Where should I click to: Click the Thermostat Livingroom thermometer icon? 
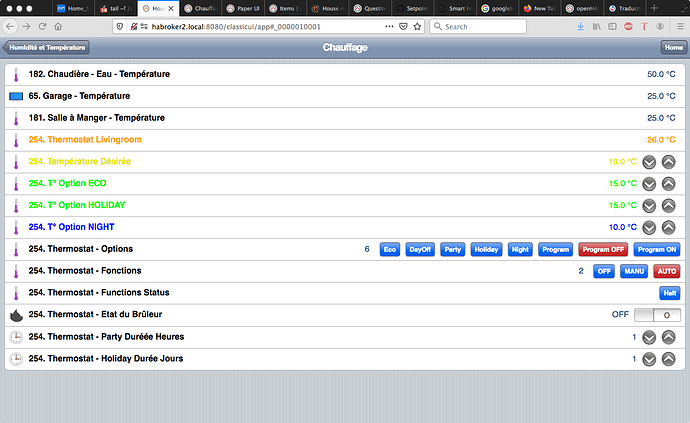coord(16,140)
